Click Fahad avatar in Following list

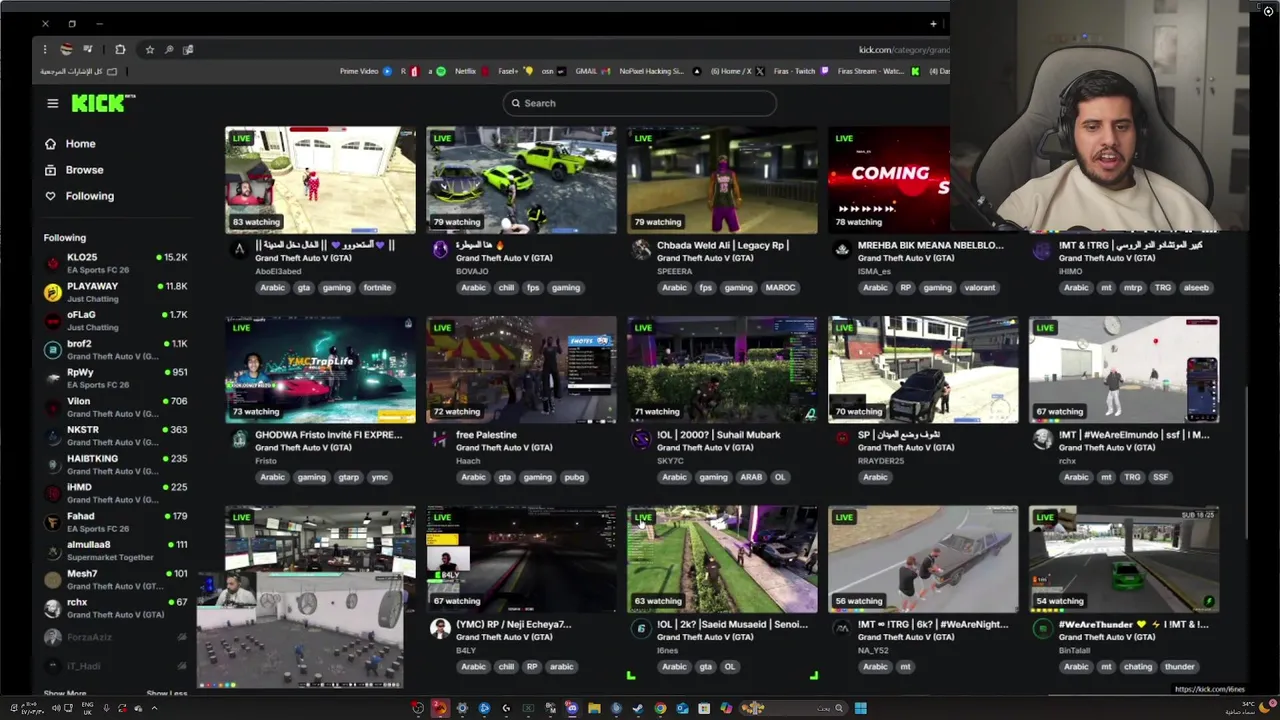coord(53,522)
